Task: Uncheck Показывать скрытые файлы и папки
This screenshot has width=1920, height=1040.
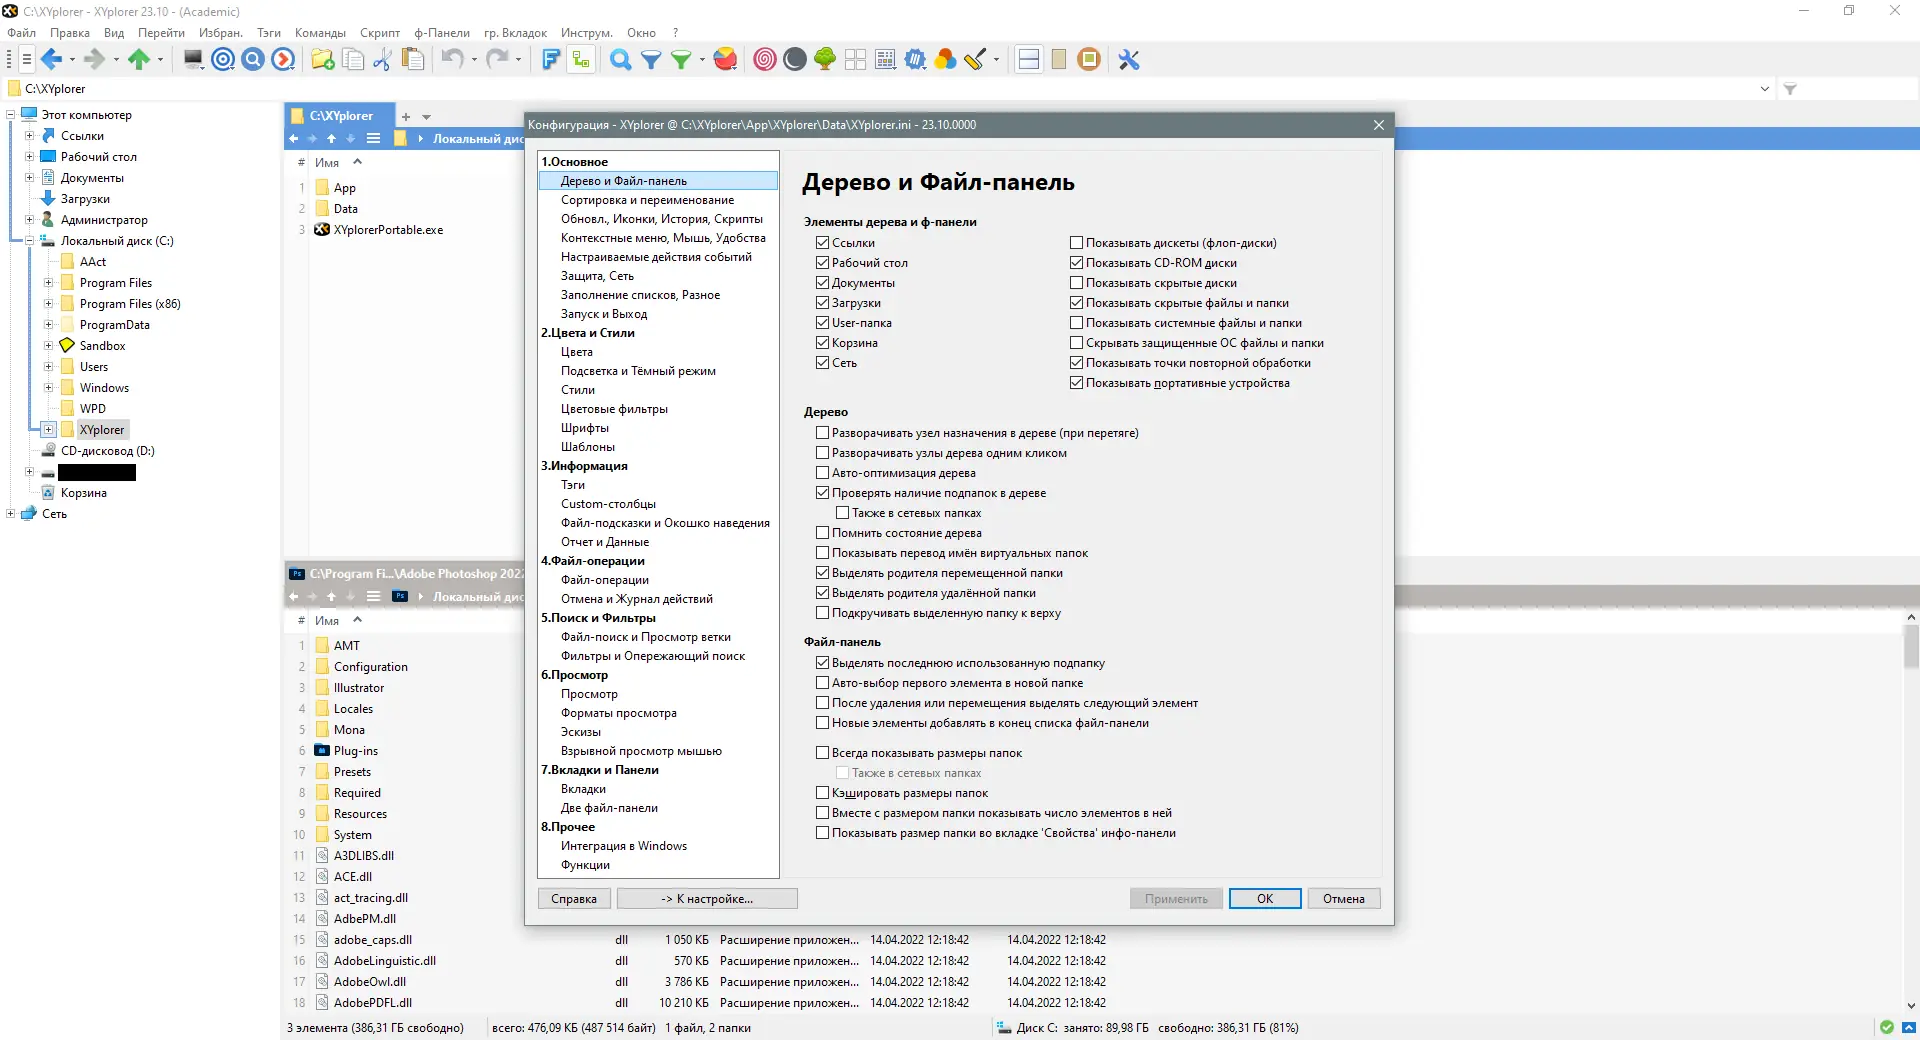Action: point(1076,303)
